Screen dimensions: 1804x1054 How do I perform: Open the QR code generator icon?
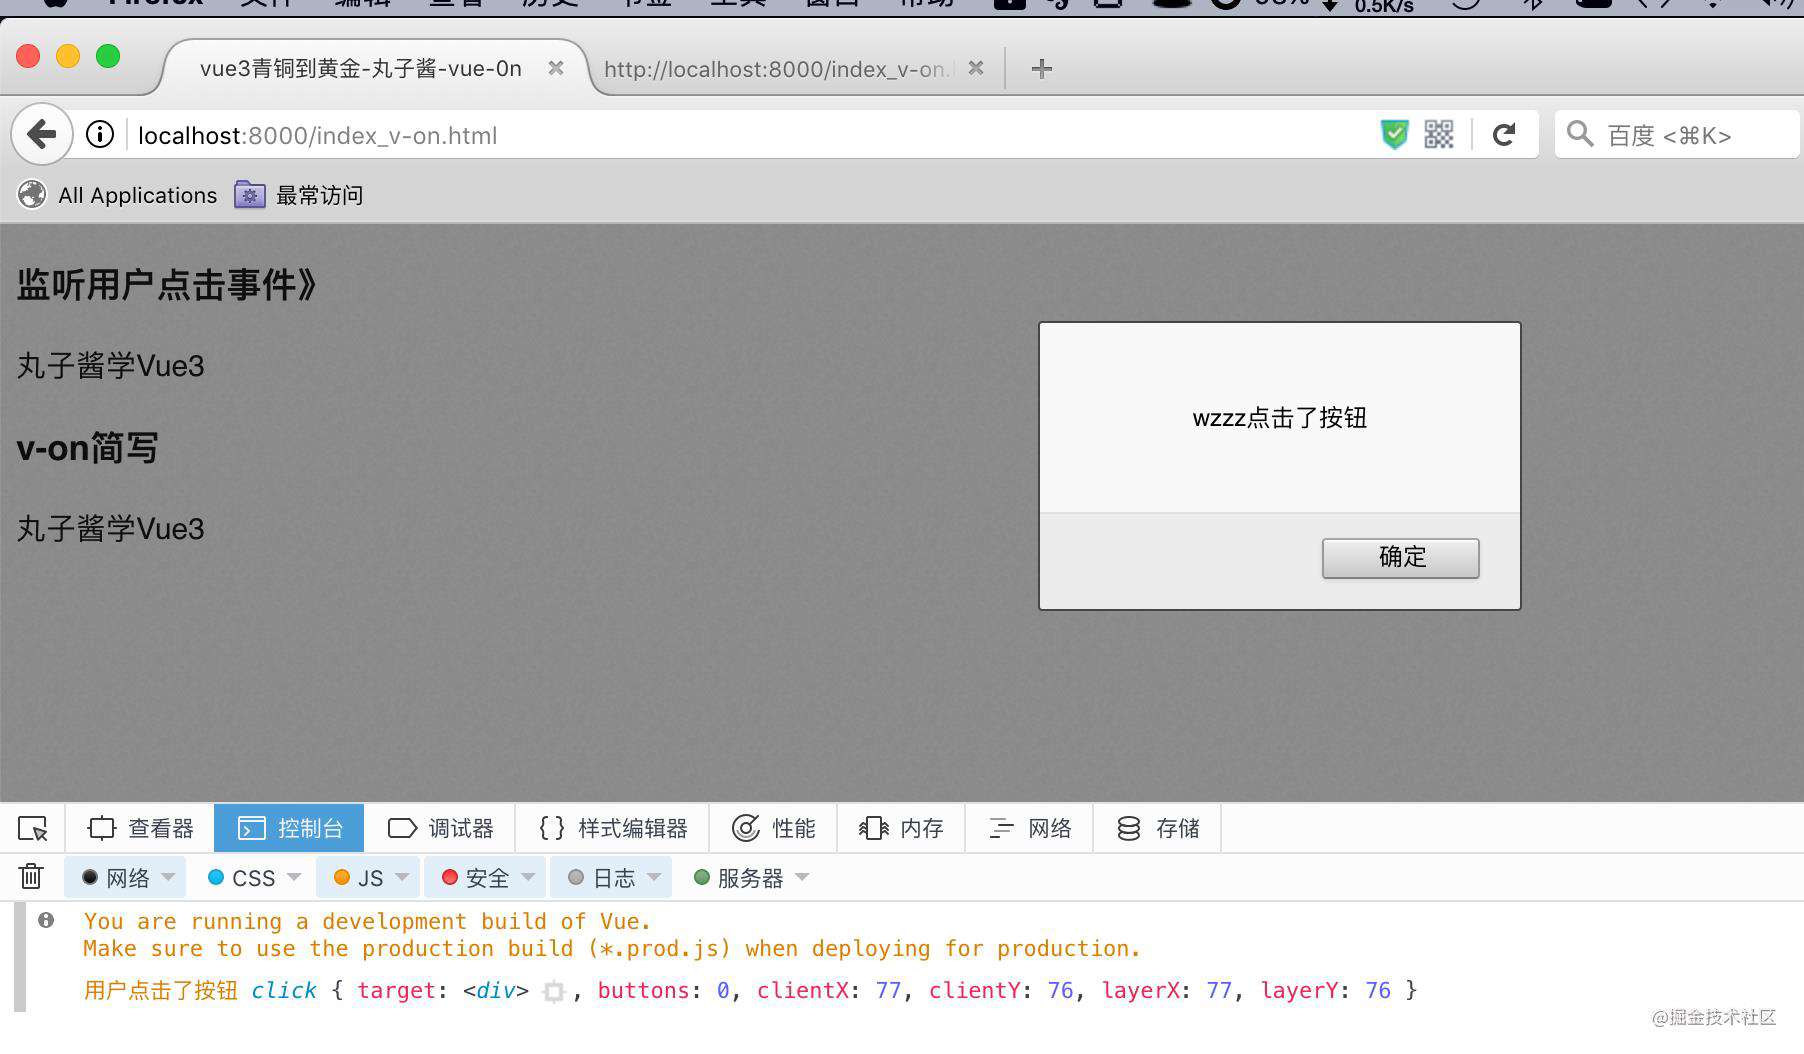click(1439, 134)
